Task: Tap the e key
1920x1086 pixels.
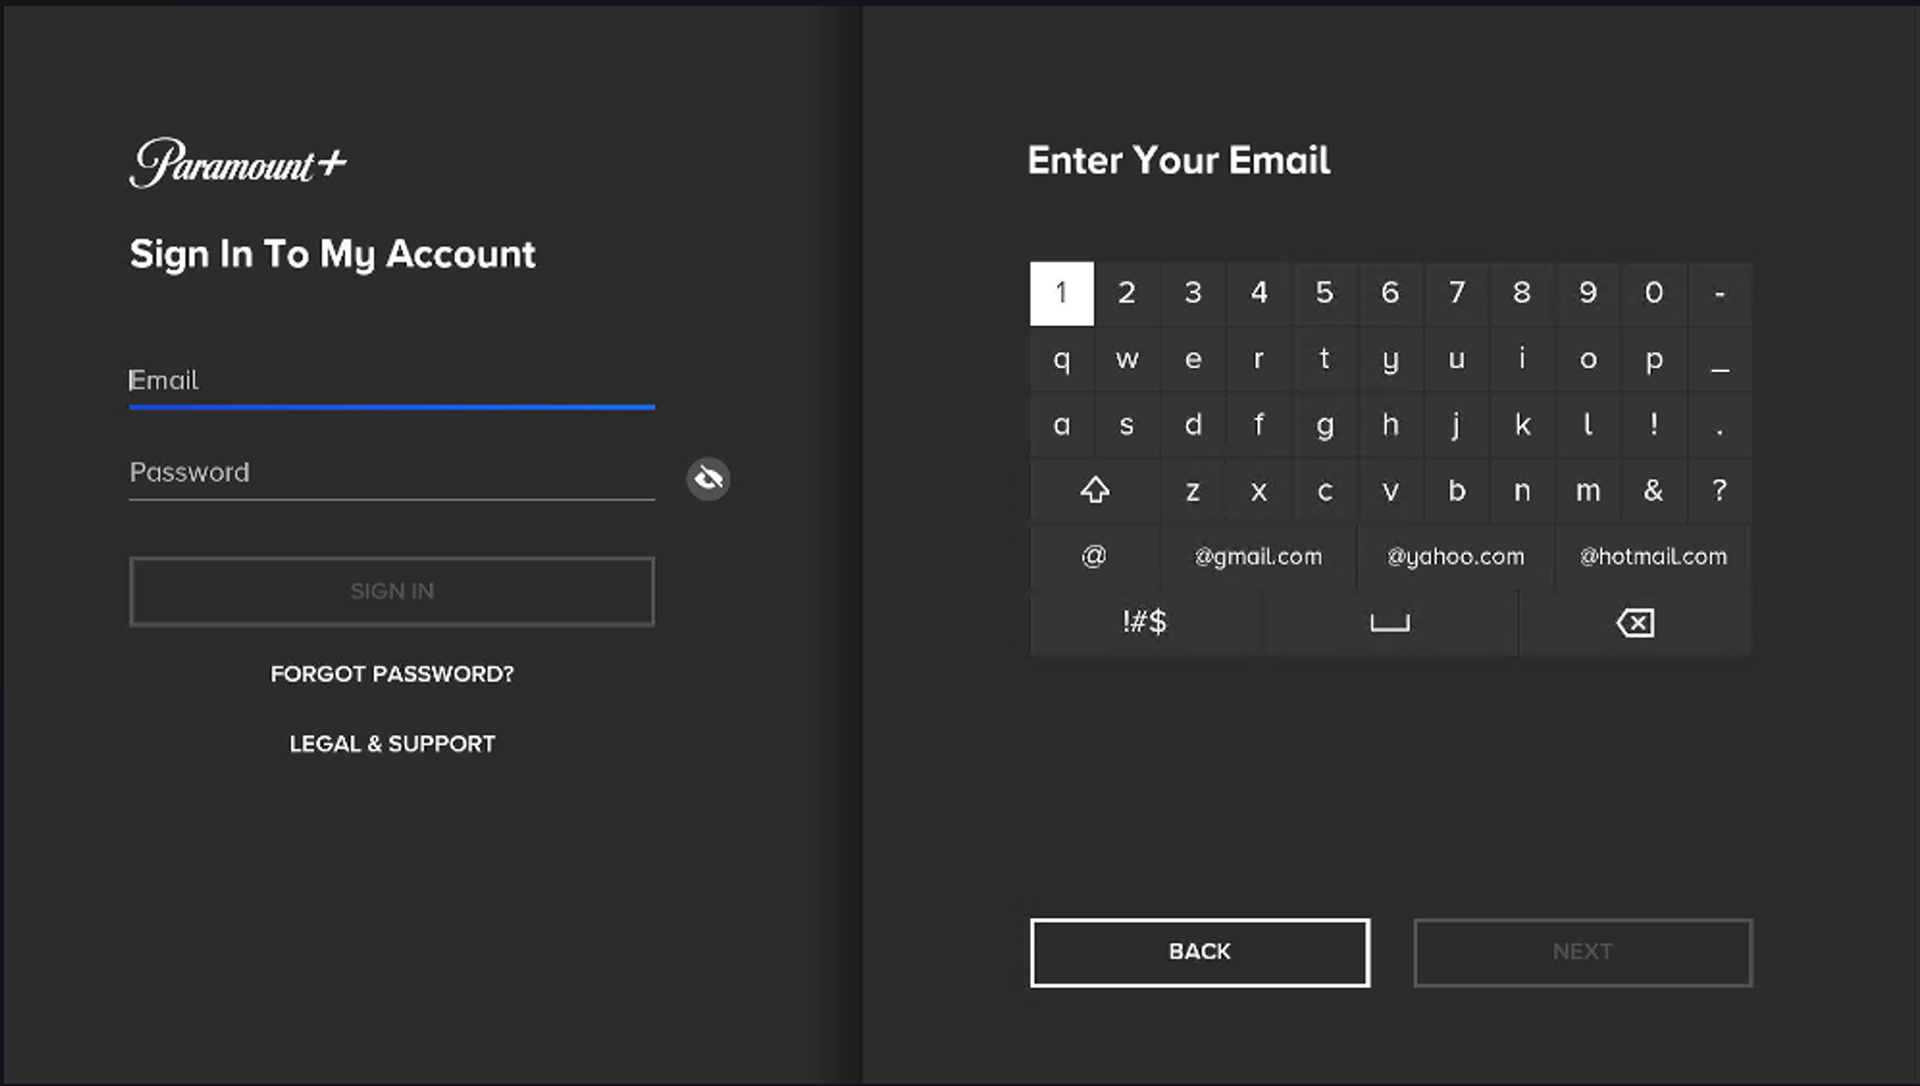Action: [x=1193, y=360]
